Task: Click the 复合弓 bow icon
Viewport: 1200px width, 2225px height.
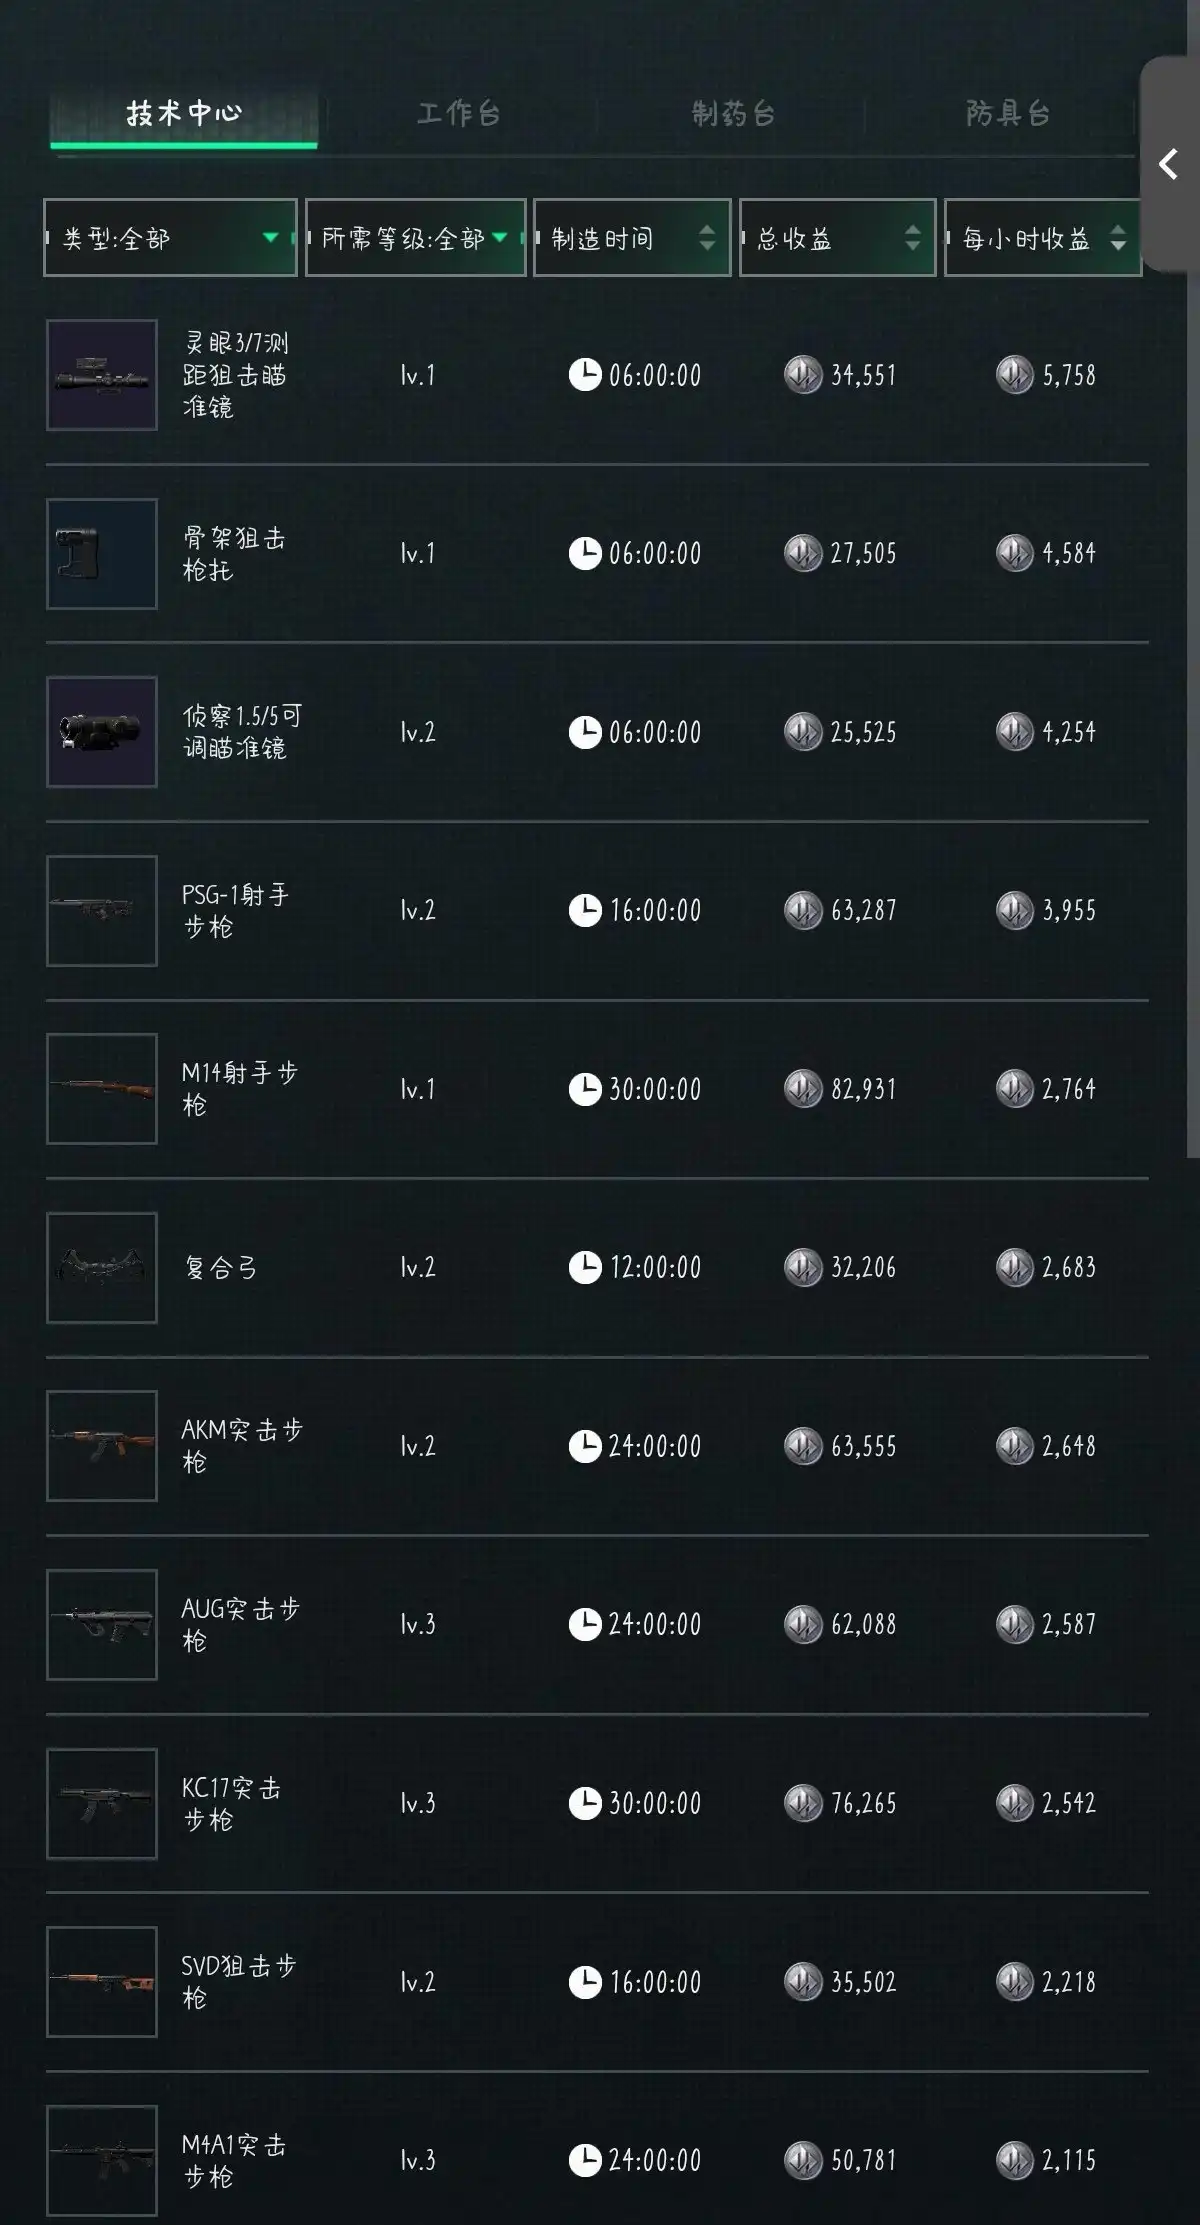Action: (x=102, y=1267)
